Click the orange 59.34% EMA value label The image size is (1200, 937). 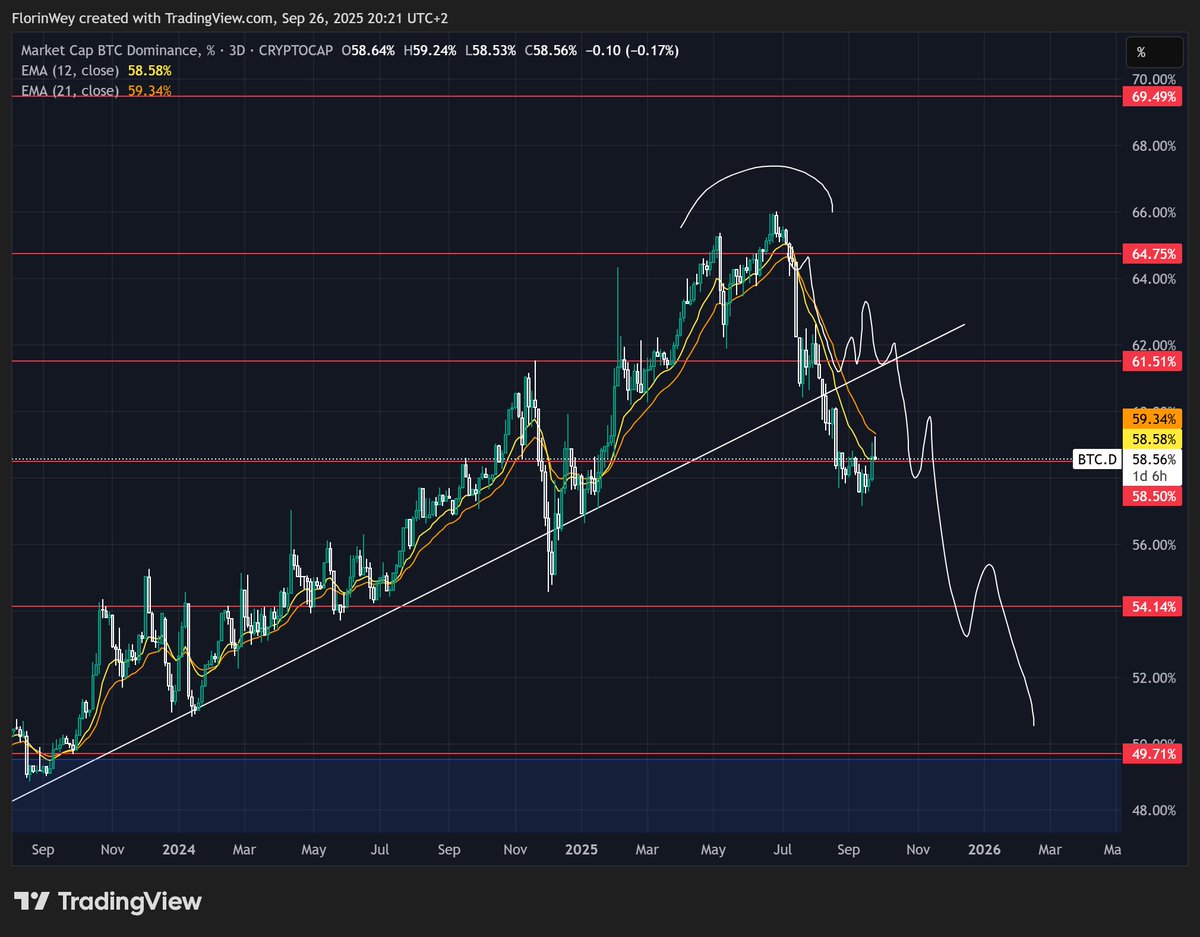pos(1152,418)
